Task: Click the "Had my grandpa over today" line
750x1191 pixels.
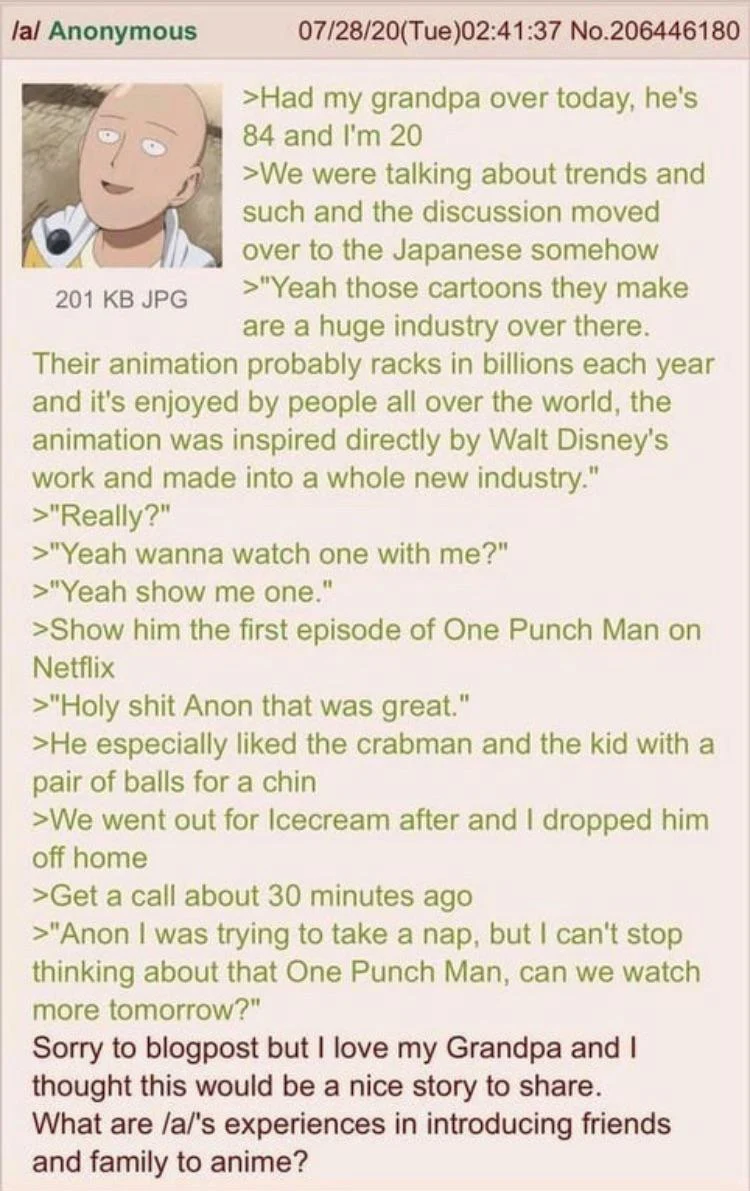Action: (470, 98)
